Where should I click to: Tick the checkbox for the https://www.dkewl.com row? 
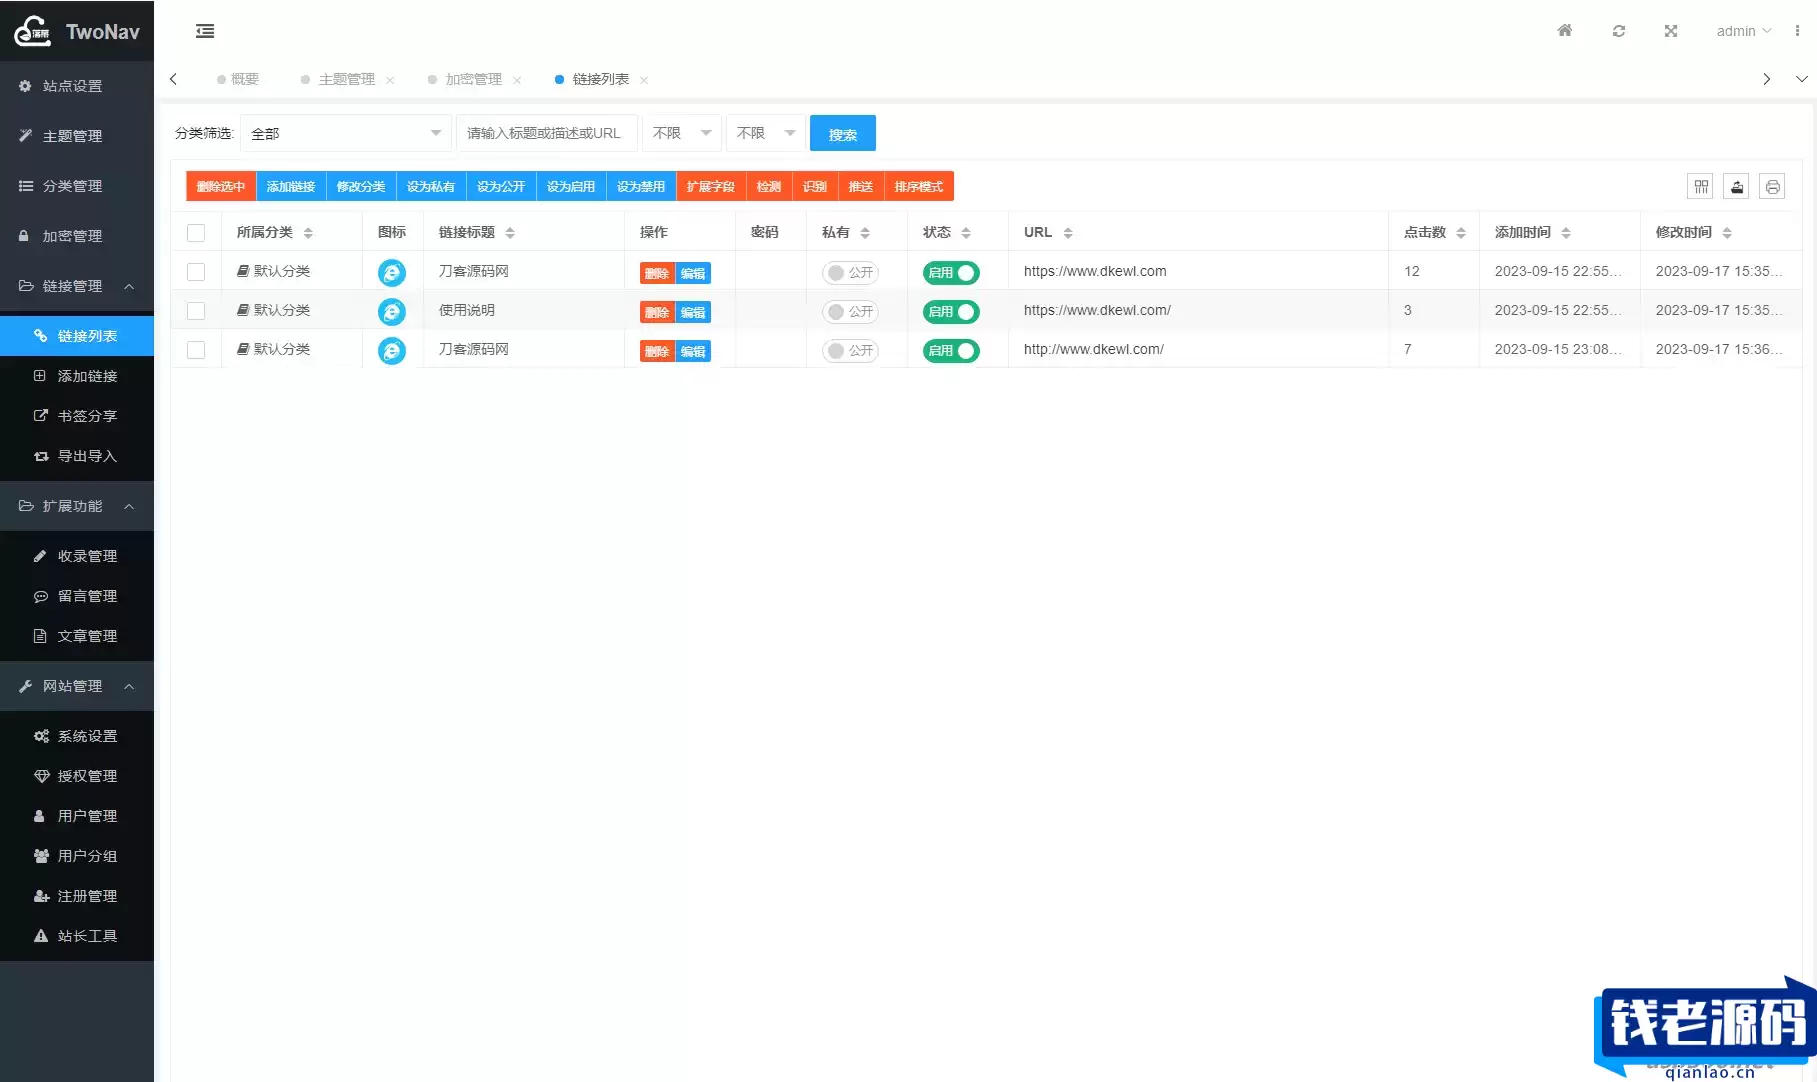[x=196, y=272]
